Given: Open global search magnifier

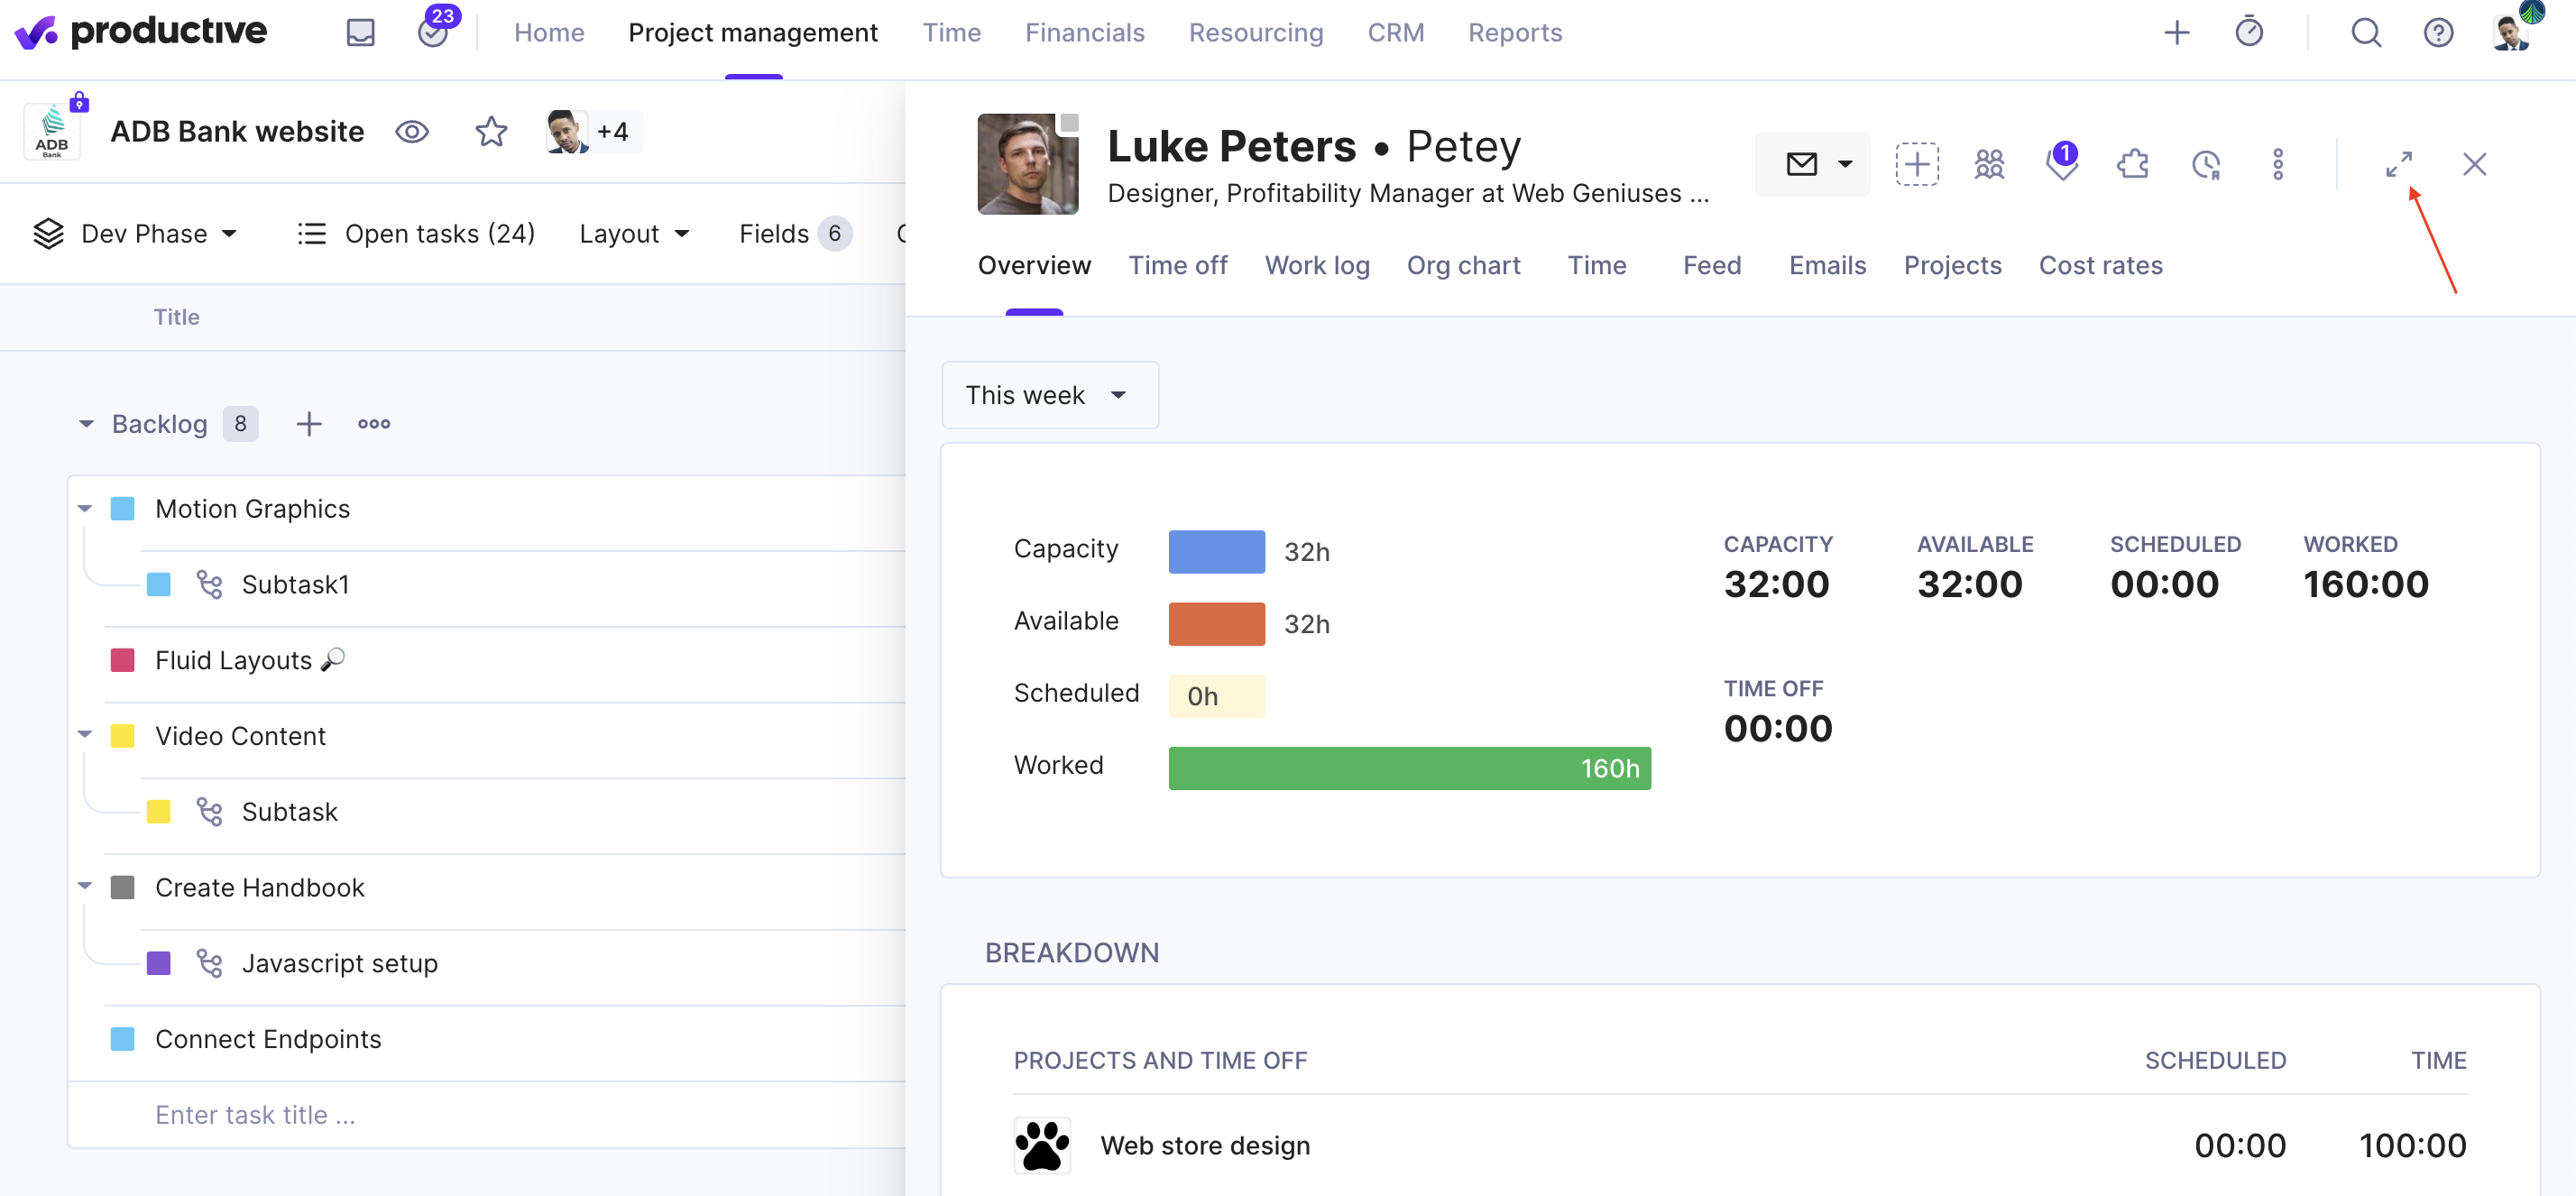Looking at the screenshot, I should 2365,33.
